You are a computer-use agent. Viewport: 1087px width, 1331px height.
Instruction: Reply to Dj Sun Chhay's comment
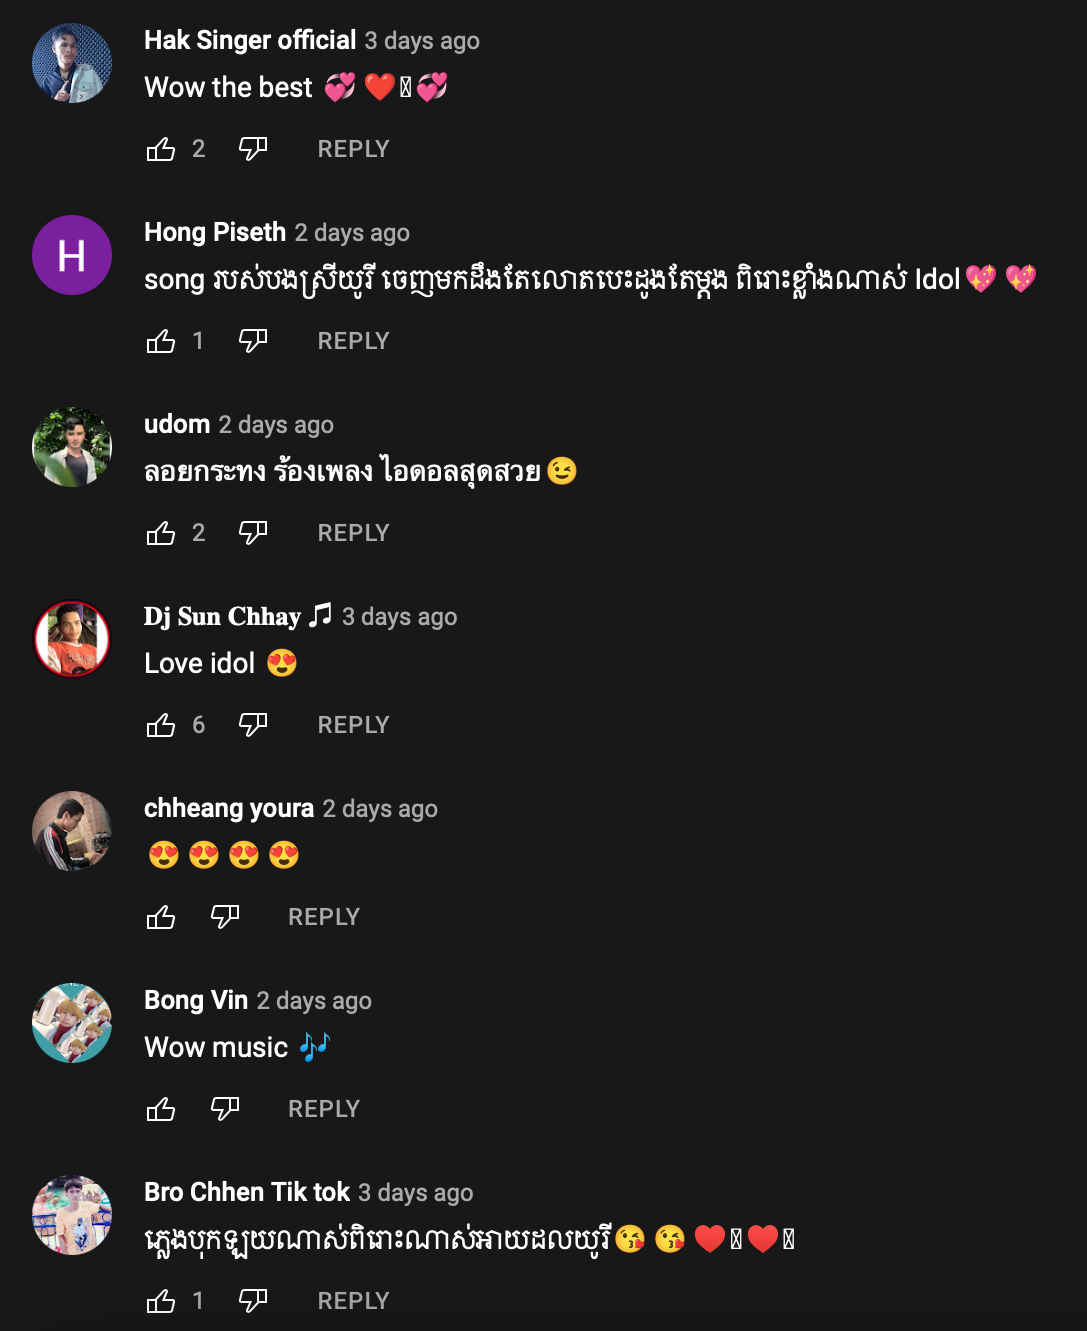click(353, 725)
